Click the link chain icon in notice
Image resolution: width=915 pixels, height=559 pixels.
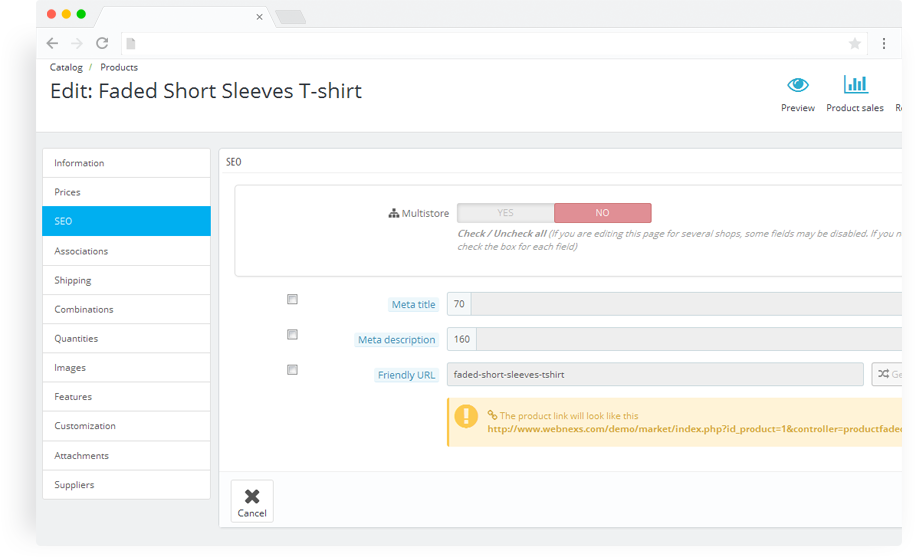(x=493, y=415)
